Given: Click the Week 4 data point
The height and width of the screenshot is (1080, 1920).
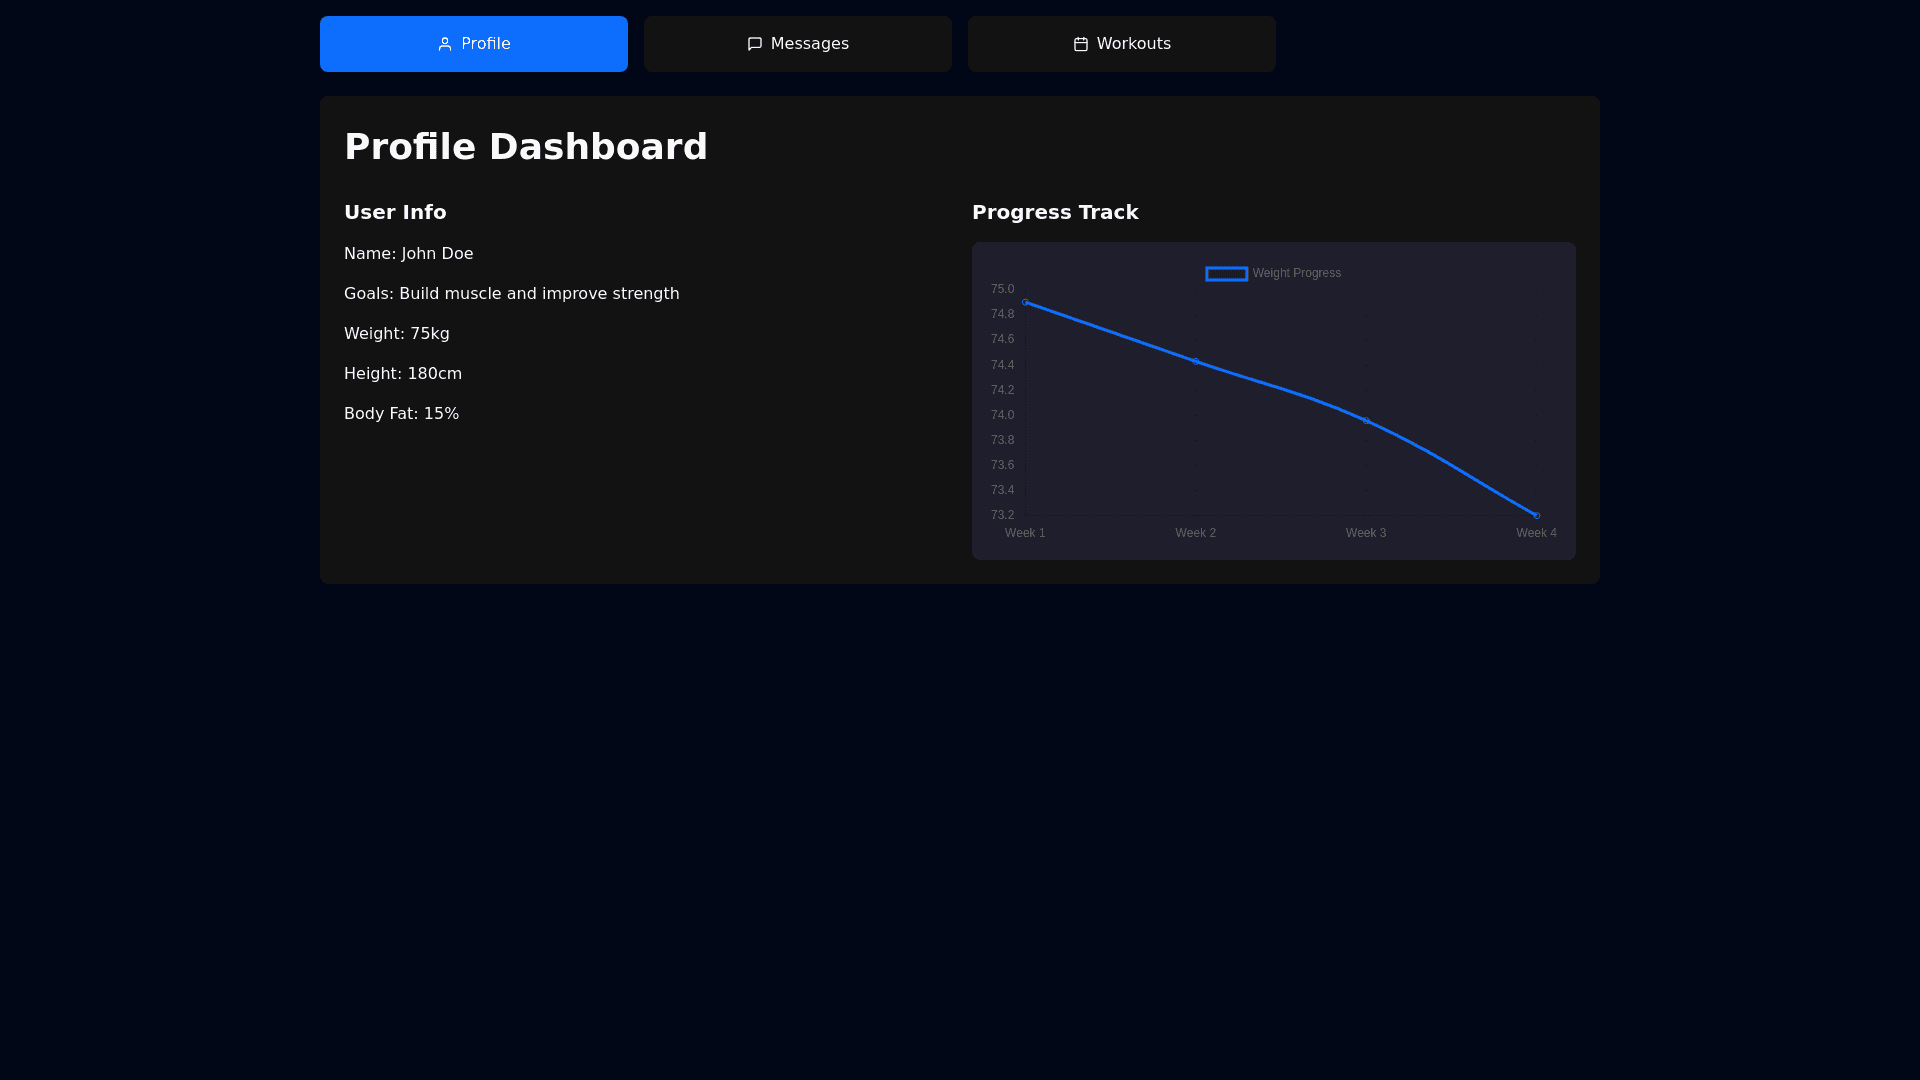Looking at the screenshot, I should [1537, 516].
